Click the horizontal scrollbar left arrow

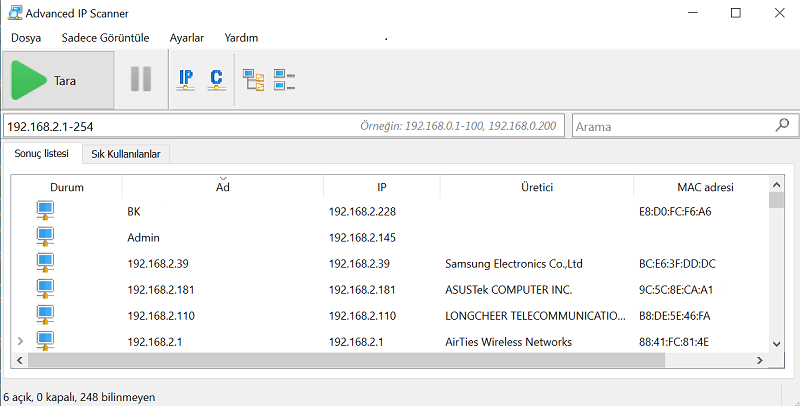[x=20, y=360]
